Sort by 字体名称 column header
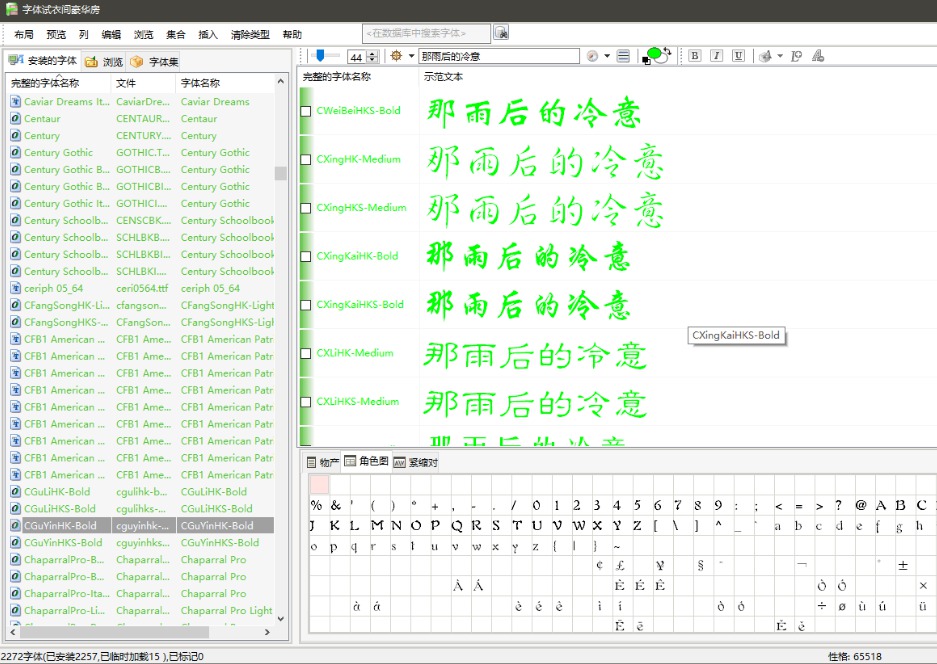This screenshot has width=937, height=664. pos(225,82)
